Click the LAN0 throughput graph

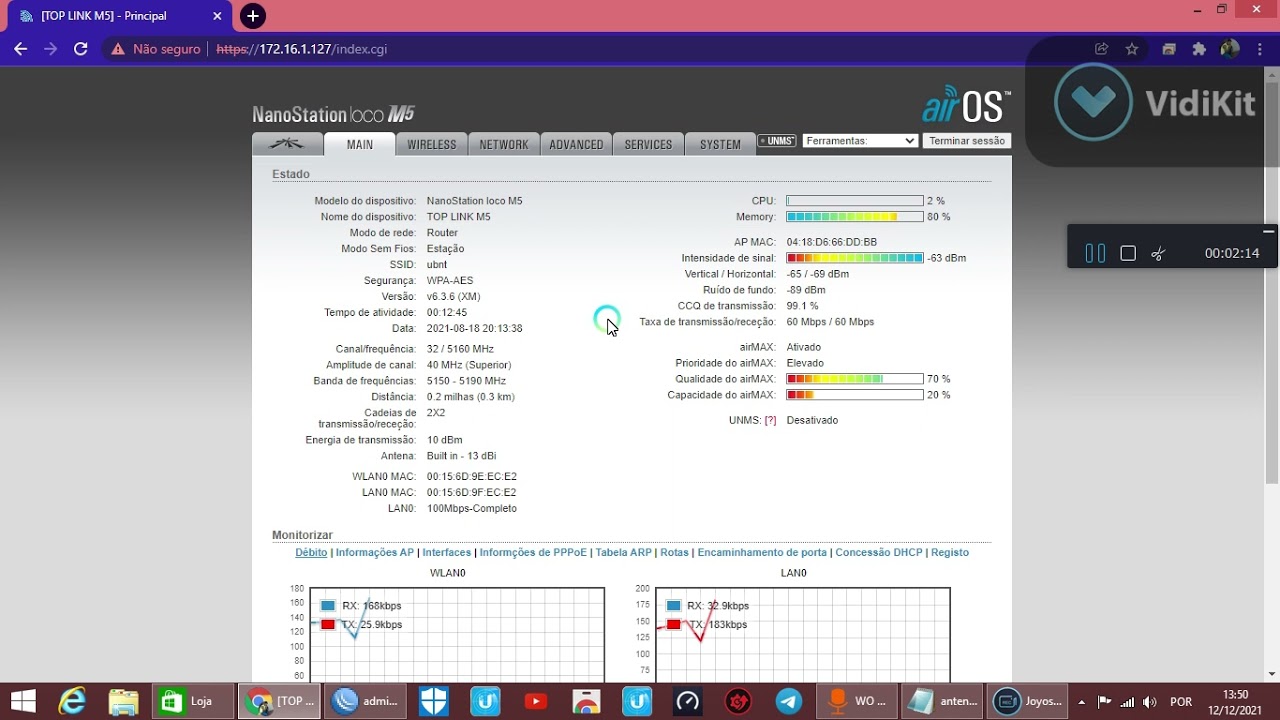coord(803,635)
